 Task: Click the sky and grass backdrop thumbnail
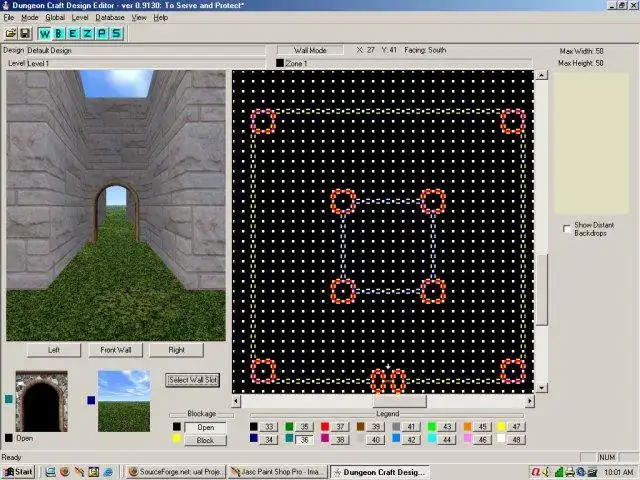click(x=124, y=401)
